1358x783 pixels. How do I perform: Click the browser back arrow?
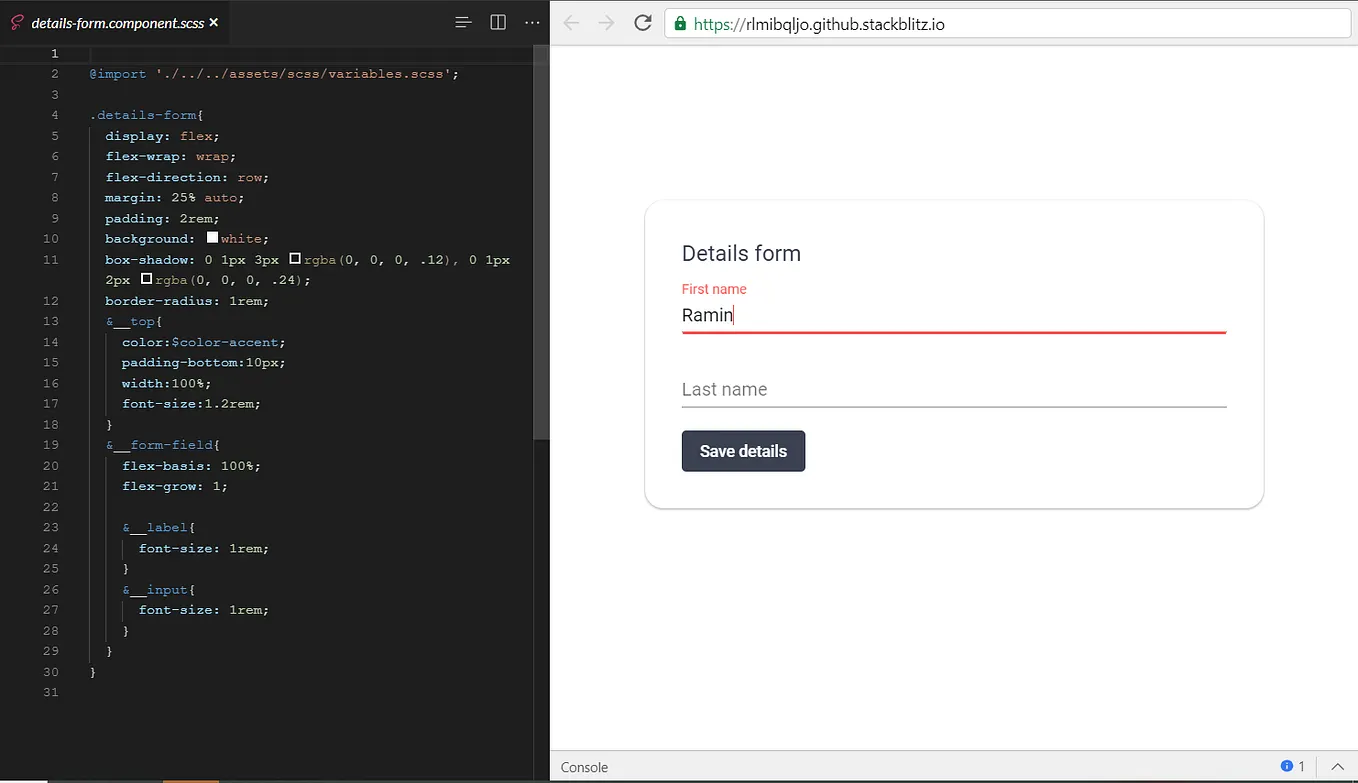click(571, 23)
